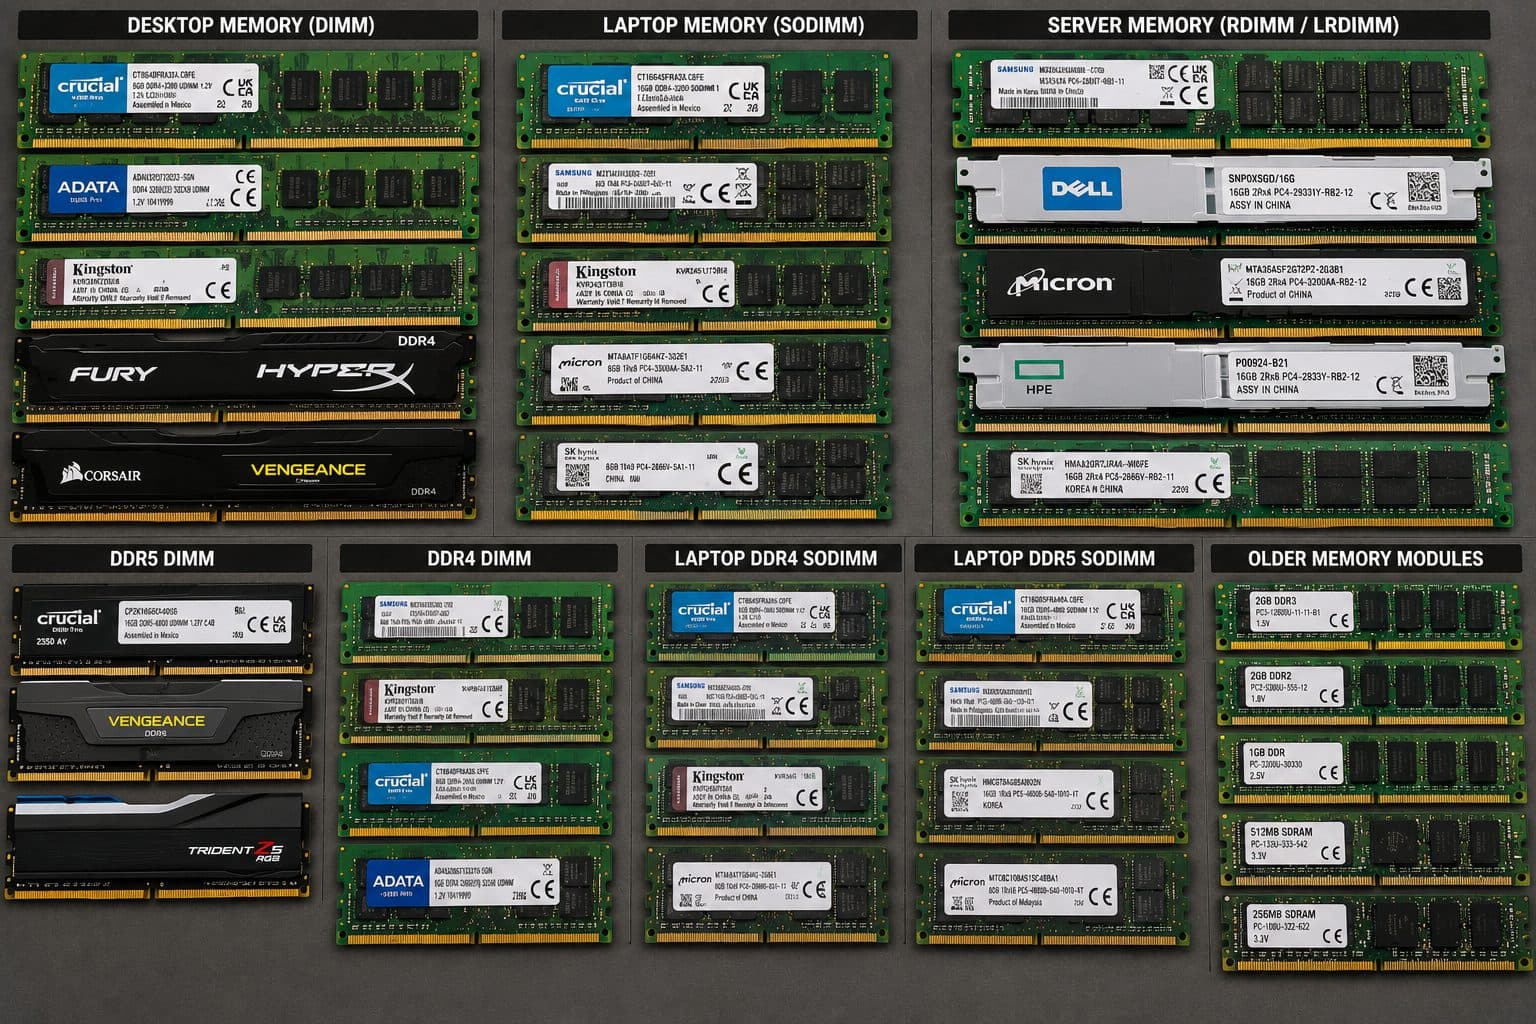Click the yellow VENGEANCE text on DDR4 module
The width and height of the screenshot is (1536, 1024).
(x=308, y=469)
